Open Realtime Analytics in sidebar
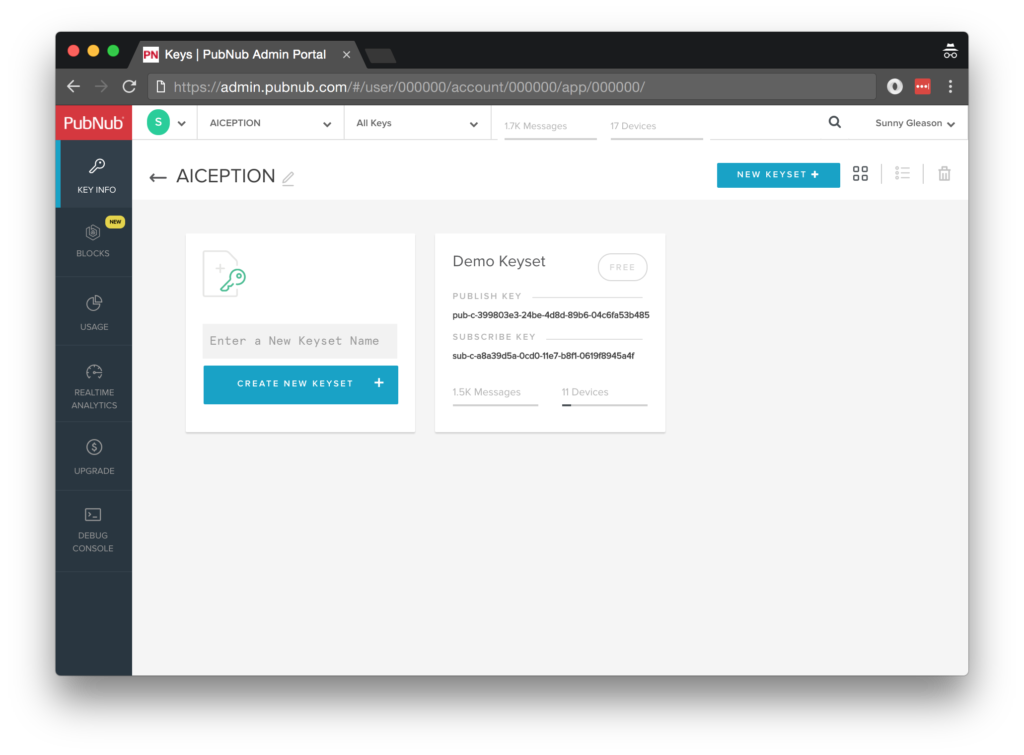Screen dimensions: 1024x755 [94, 385]
